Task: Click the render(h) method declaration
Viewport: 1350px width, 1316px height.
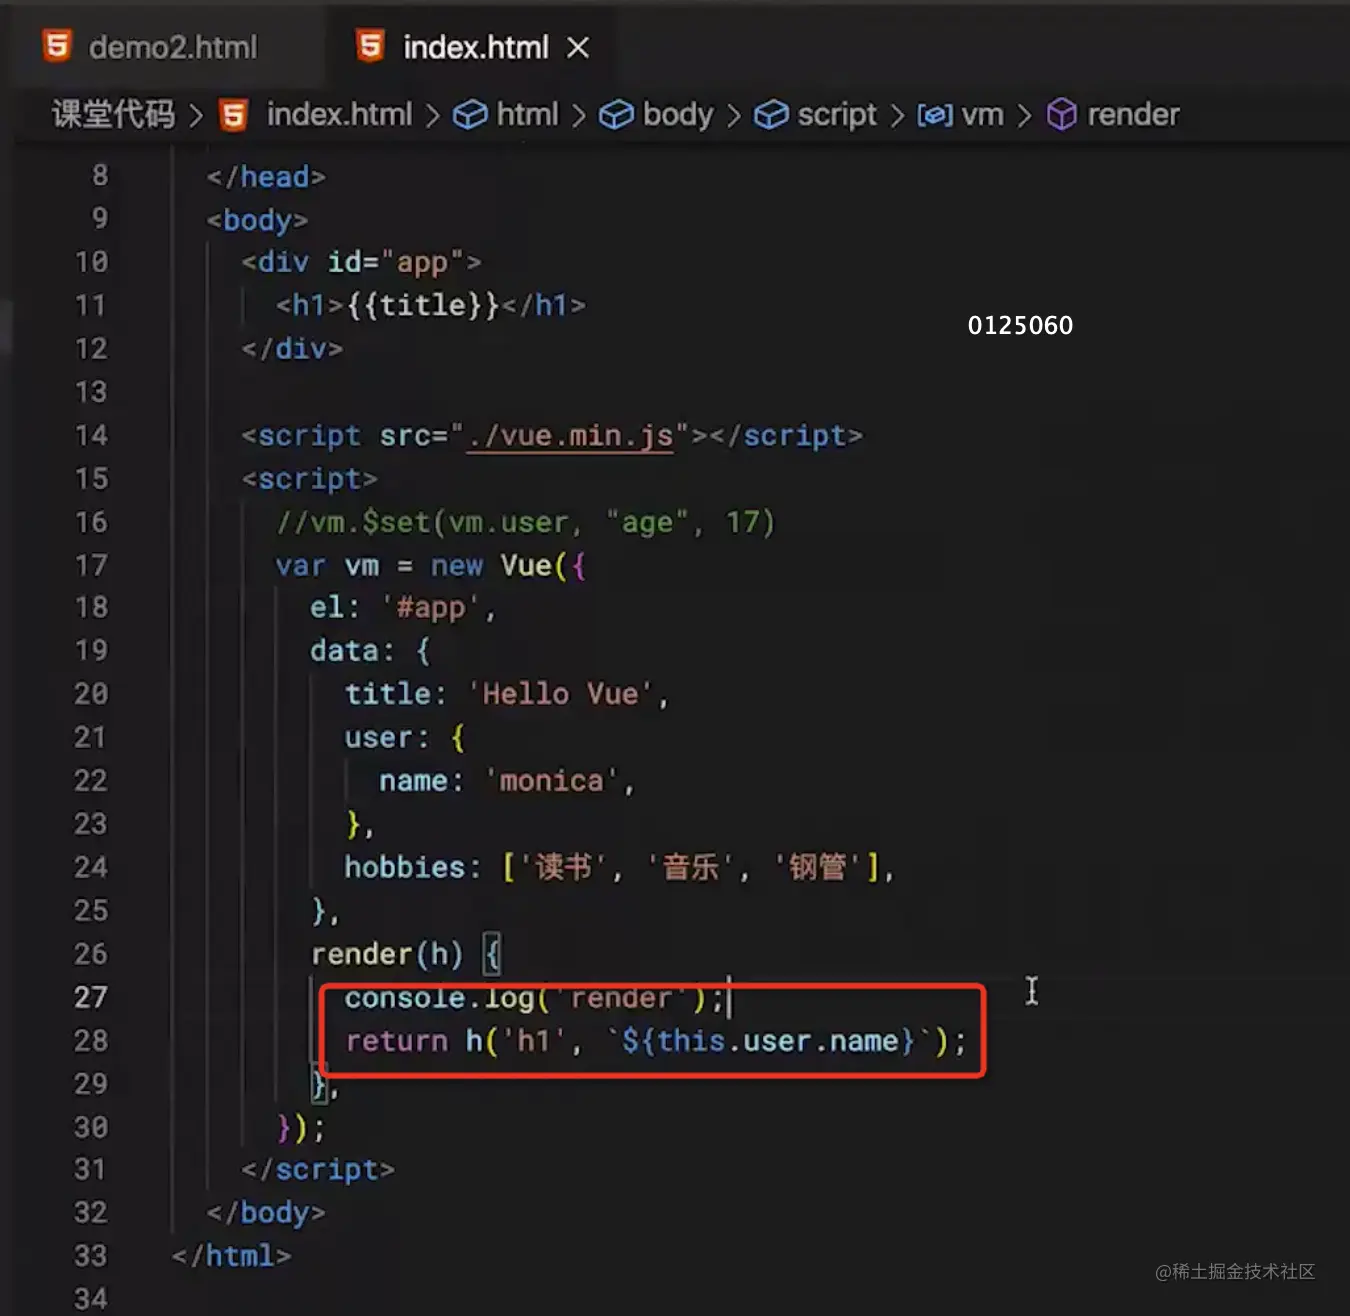Action: coord(405,954)
